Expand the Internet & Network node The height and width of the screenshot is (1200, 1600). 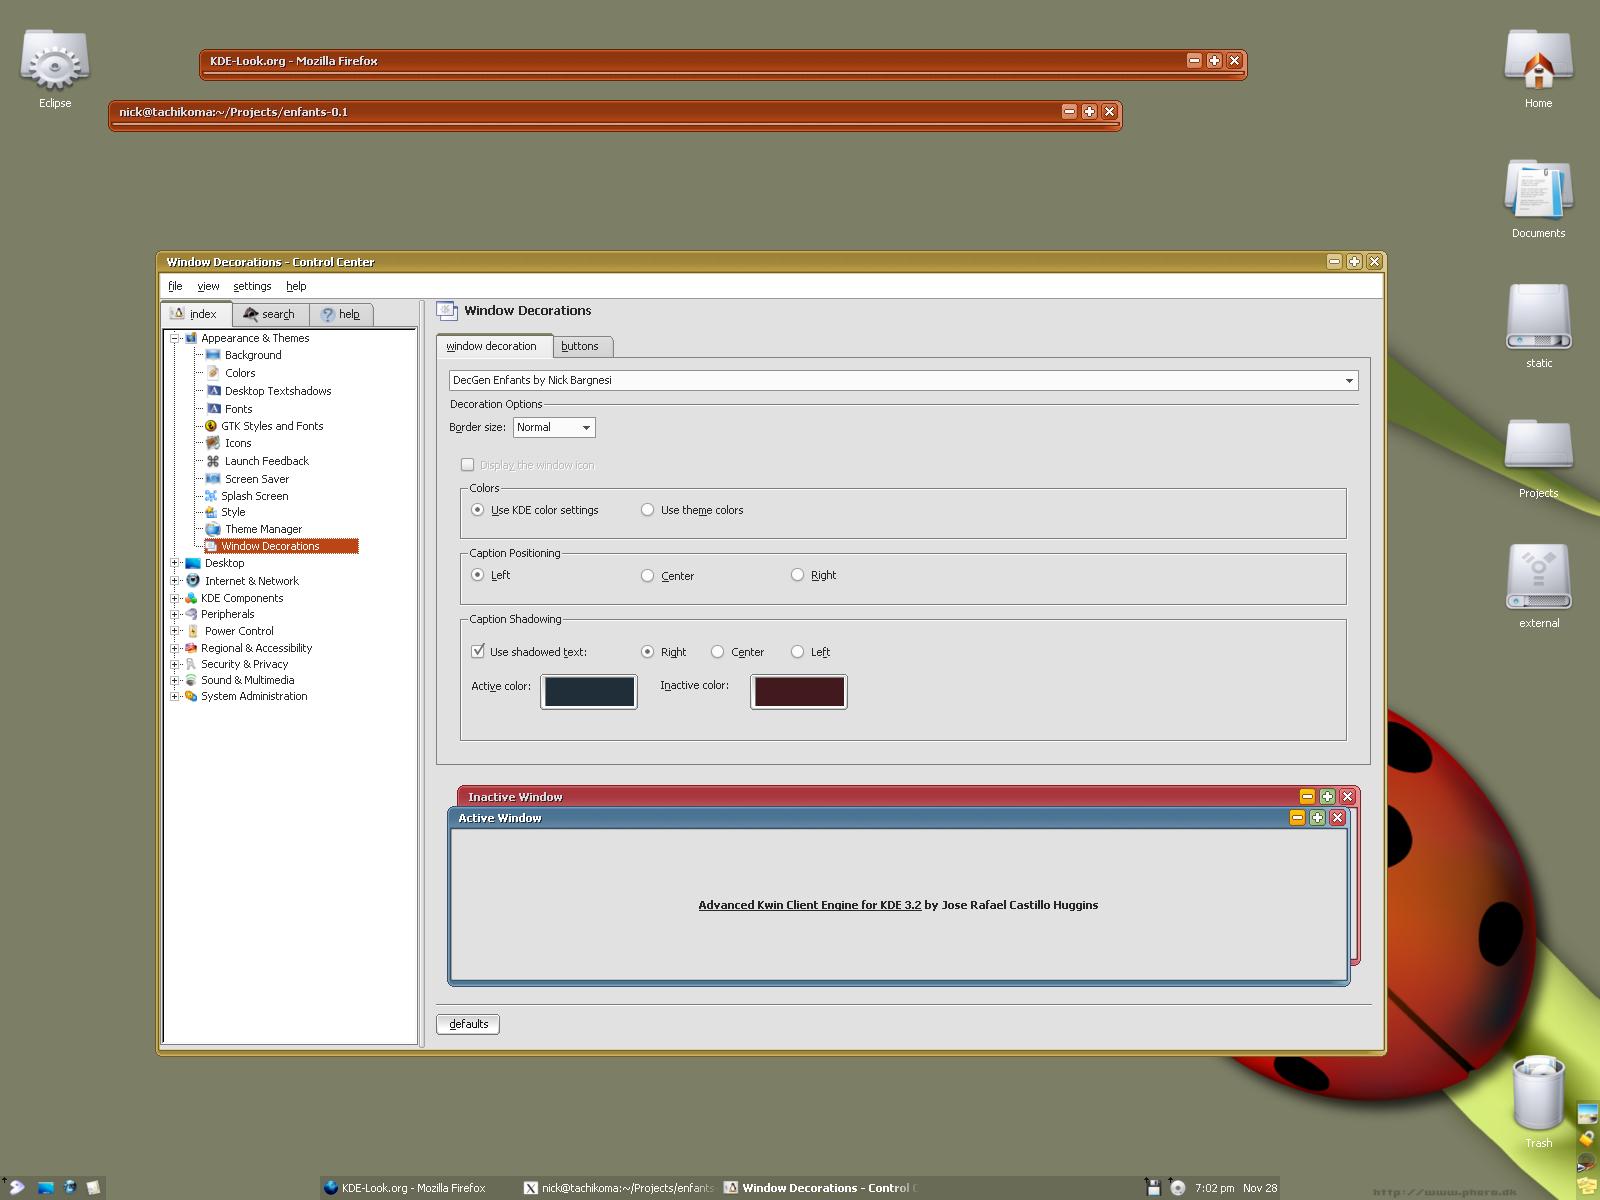(x=175, y=581)
